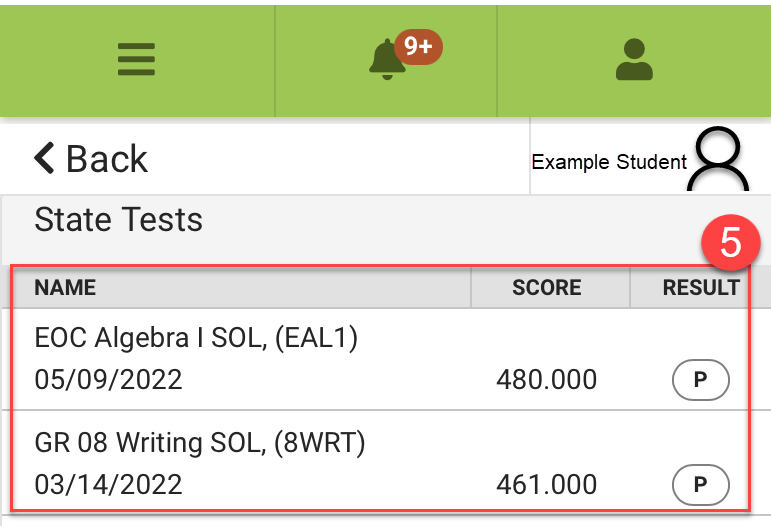771x526 pixels.
Task: Open notifications bell icon
Action: [387, 59]
